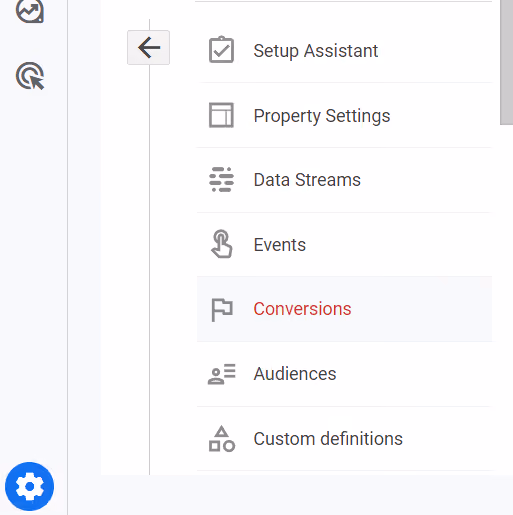Open Audiences settings
This screenshot has height=515, width=513.
click(x=344, y=374)
